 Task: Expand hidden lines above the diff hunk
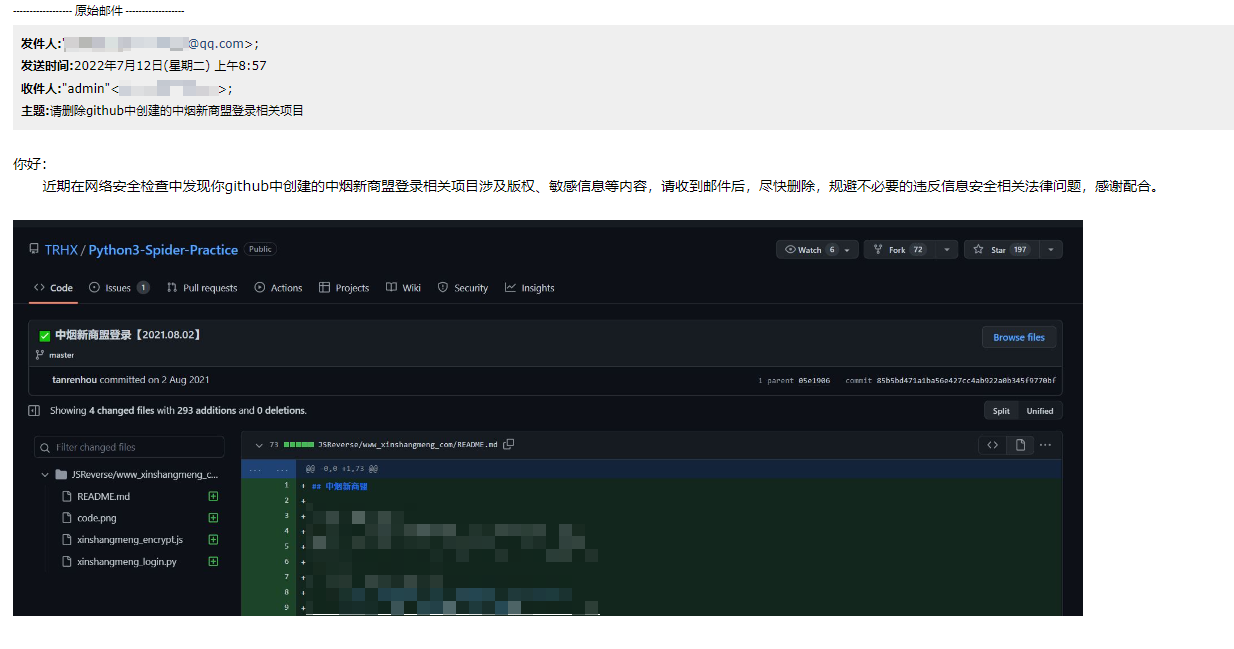click(268, 468)
